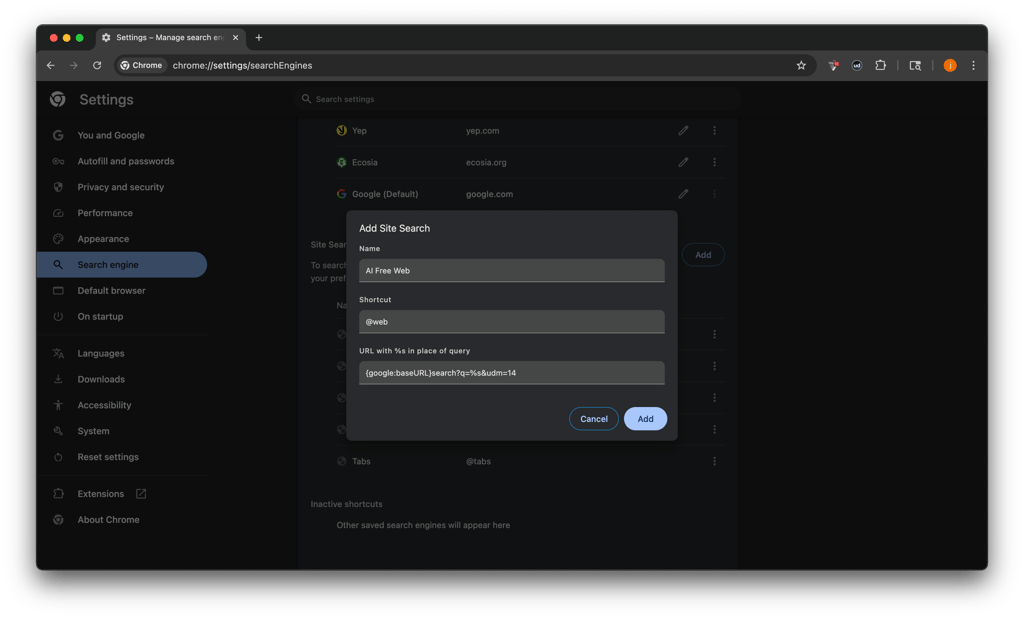Bookmark this page with the star icon

pos(801,65)
